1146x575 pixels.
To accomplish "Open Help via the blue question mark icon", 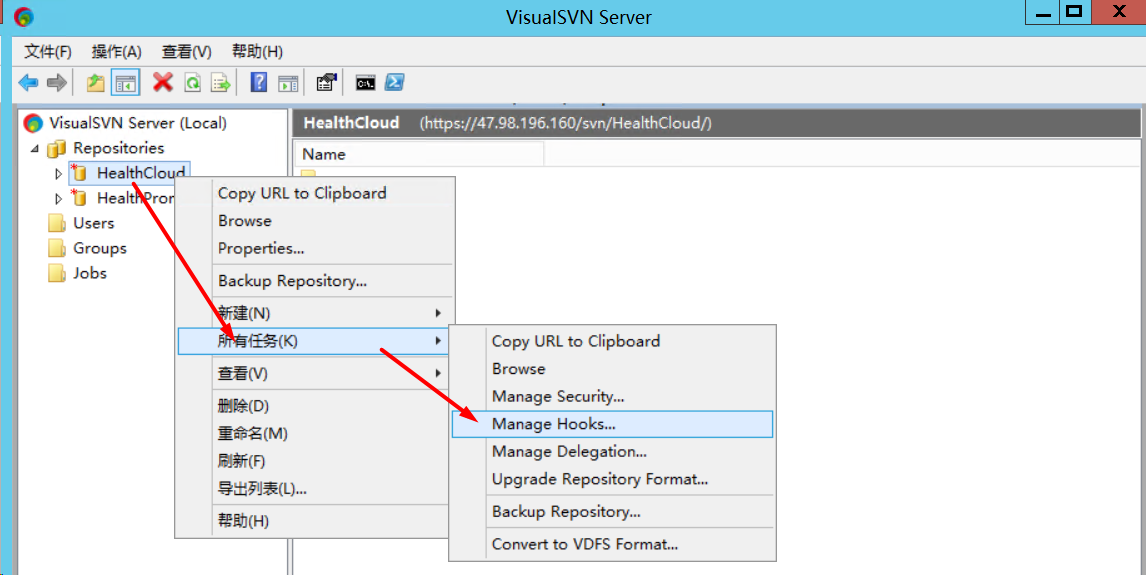I will pos(259,82).
